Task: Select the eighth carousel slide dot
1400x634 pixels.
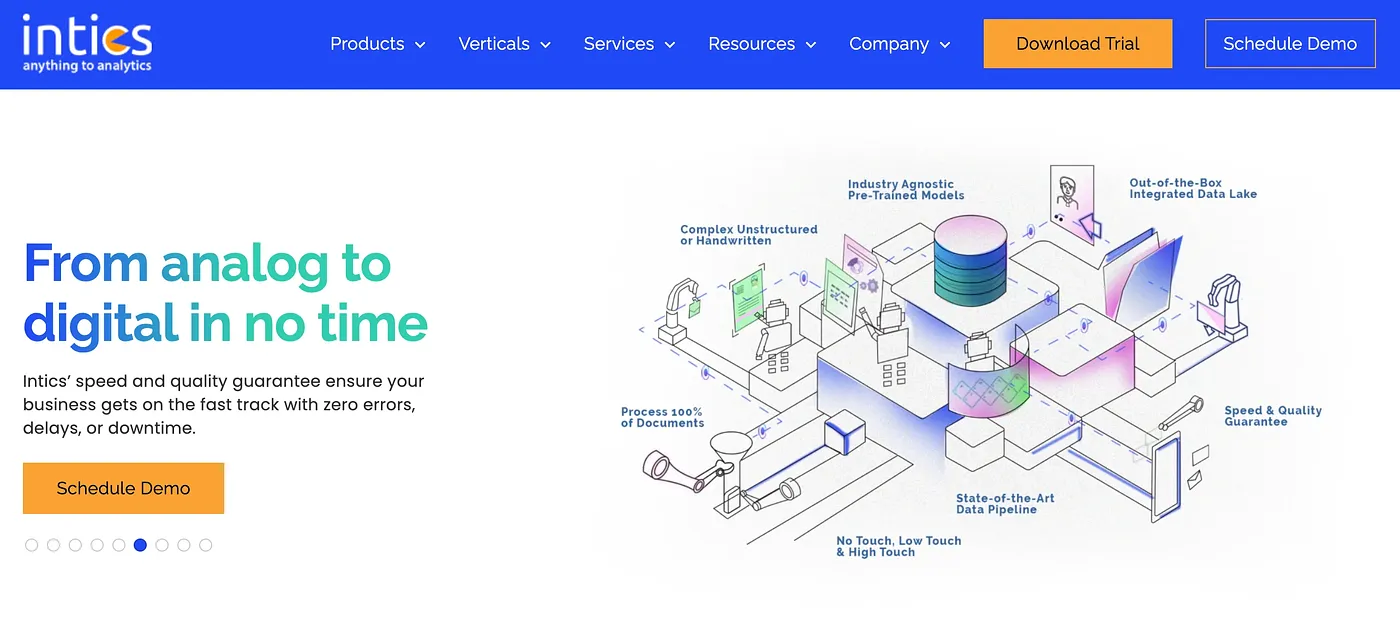Action: coord(184,545)
